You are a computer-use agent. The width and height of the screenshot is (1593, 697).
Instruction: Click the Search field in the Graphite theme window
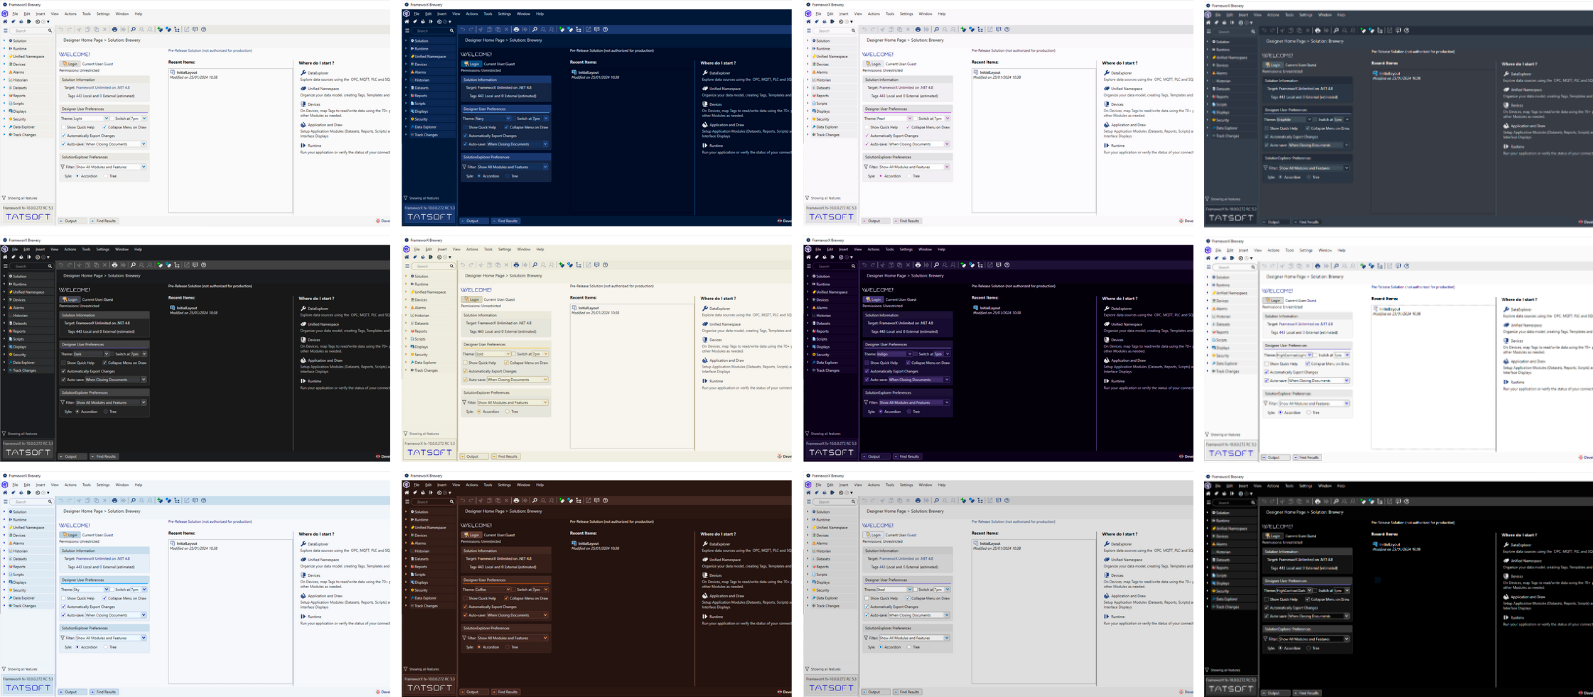point(1228,31)
